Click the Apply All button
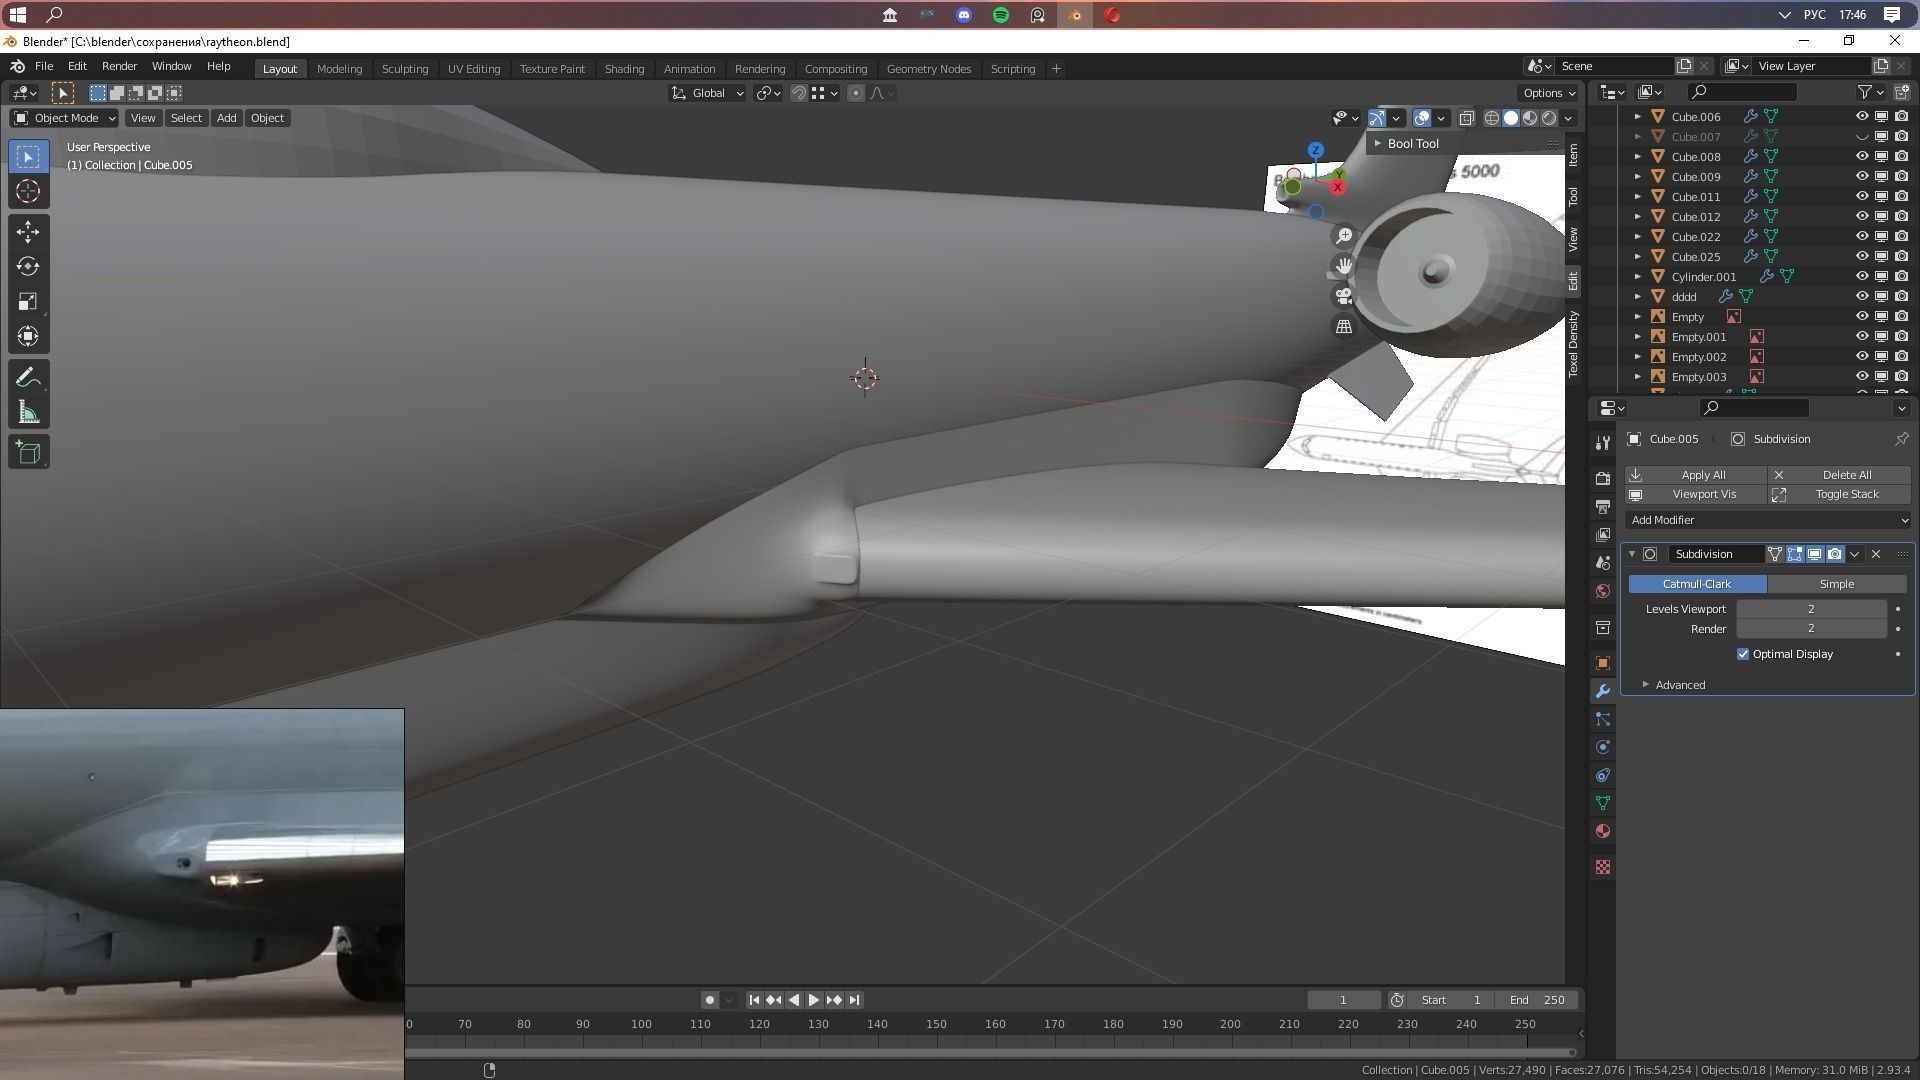Viewport: 1920px width, 1080px height. (x=1703, y=475)
